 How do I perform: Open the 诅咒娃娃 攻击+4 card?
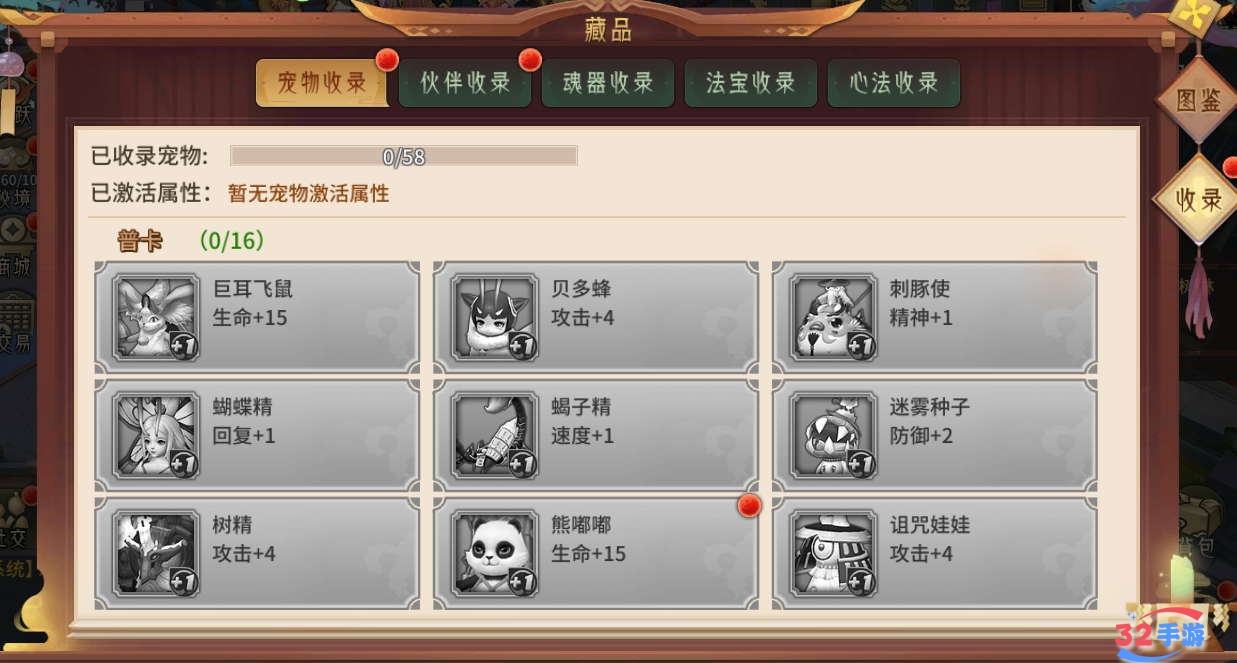(934, 553)
